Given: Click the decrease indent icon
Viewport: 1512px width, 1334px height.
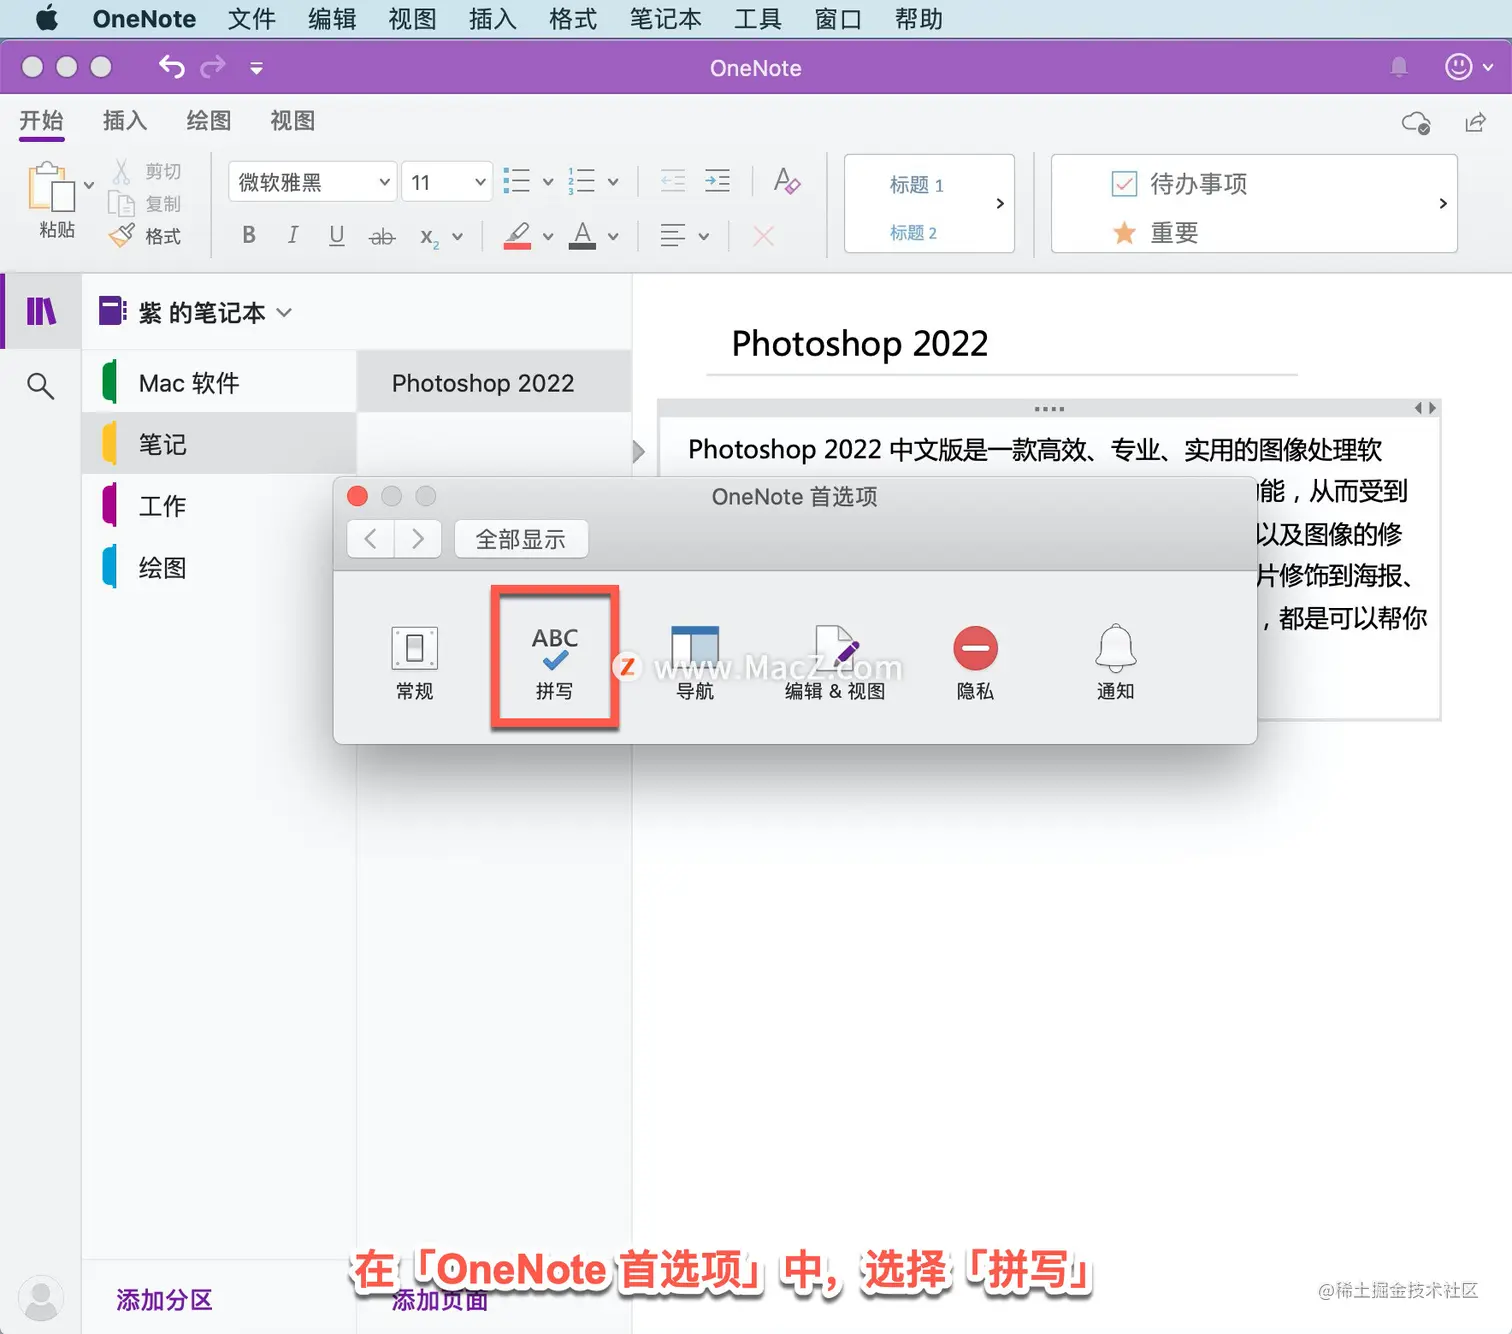Looking at the screenshot, I should pyautogui.click(x=673, y=181).
